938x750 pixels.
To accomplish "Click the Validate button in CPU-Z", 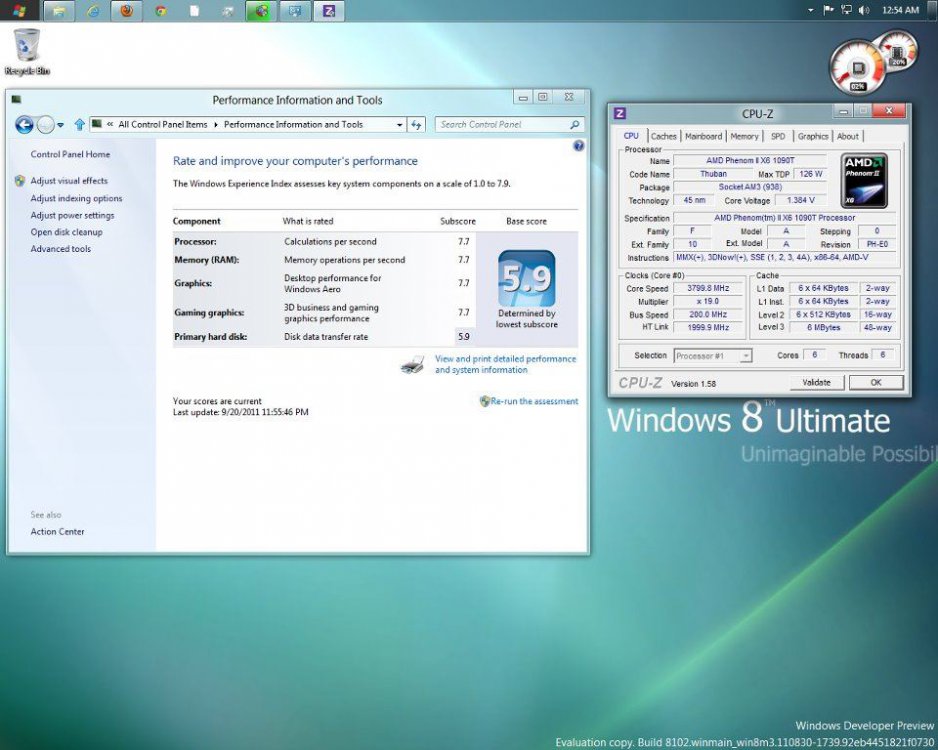I will (x=816, y=382).
